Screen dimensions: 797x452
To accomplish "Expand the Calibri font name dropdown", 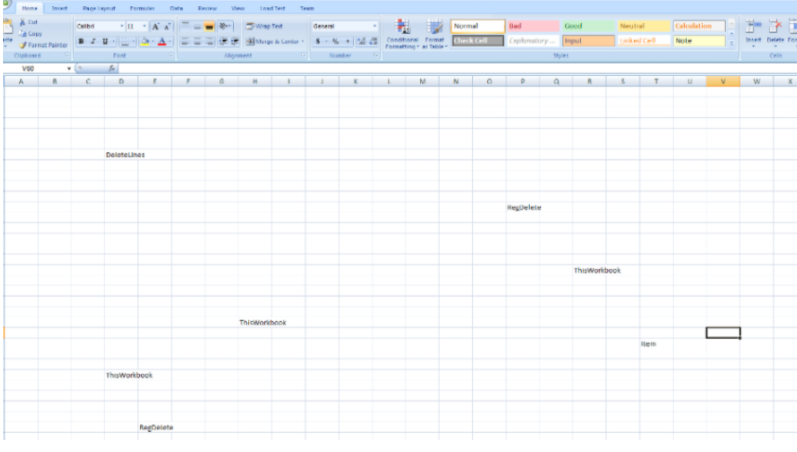I will (122, 25).
